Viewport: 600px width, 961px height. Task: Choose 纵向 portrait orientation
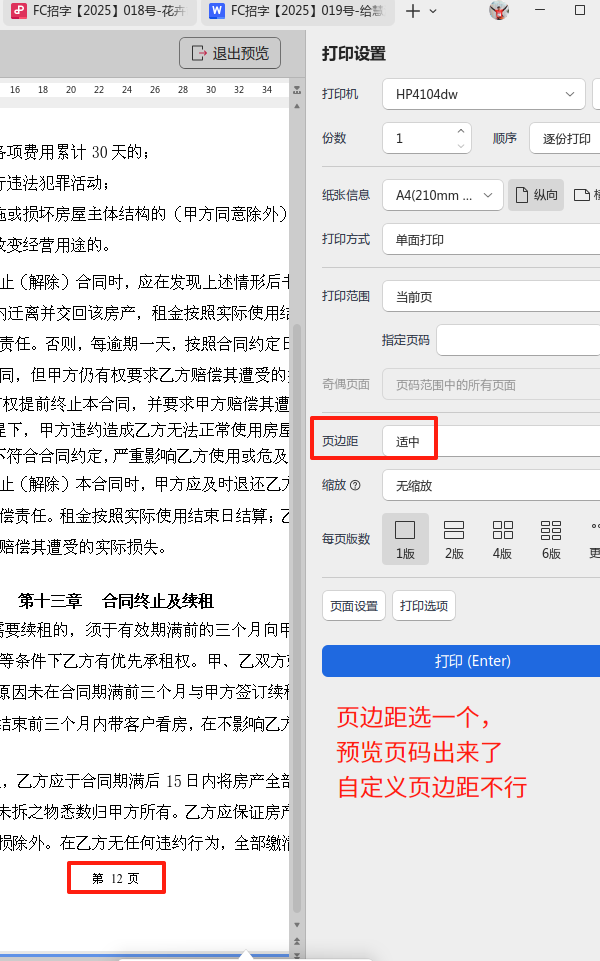[x=536, y=195]
